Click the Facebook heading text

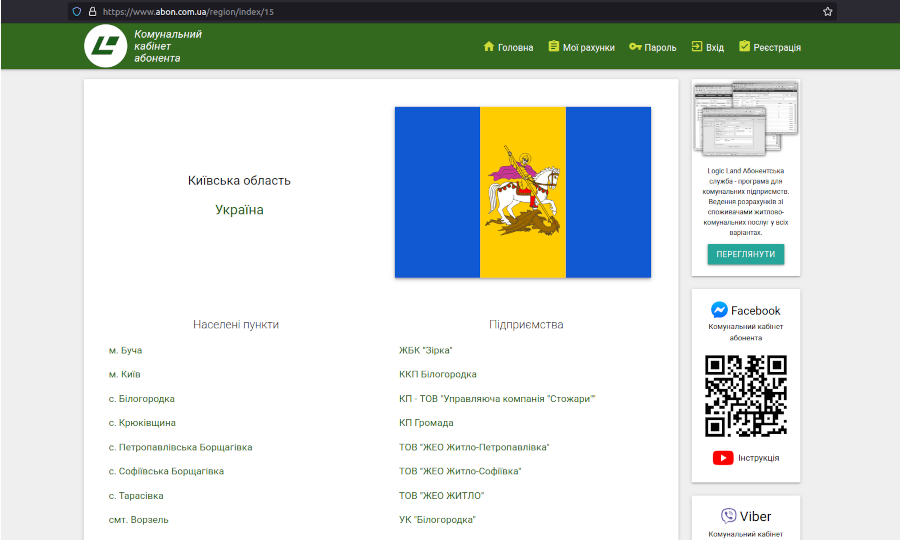point(755,310)
